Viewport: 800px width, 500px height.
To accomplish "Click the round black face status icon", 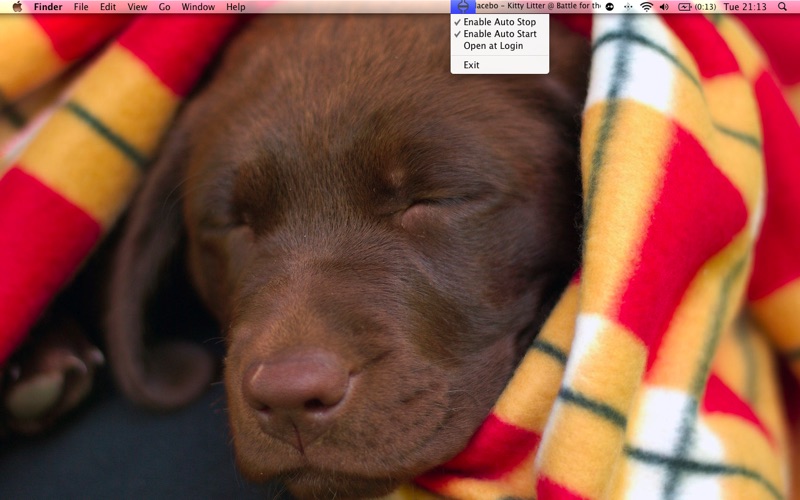I will pos(610,7).
